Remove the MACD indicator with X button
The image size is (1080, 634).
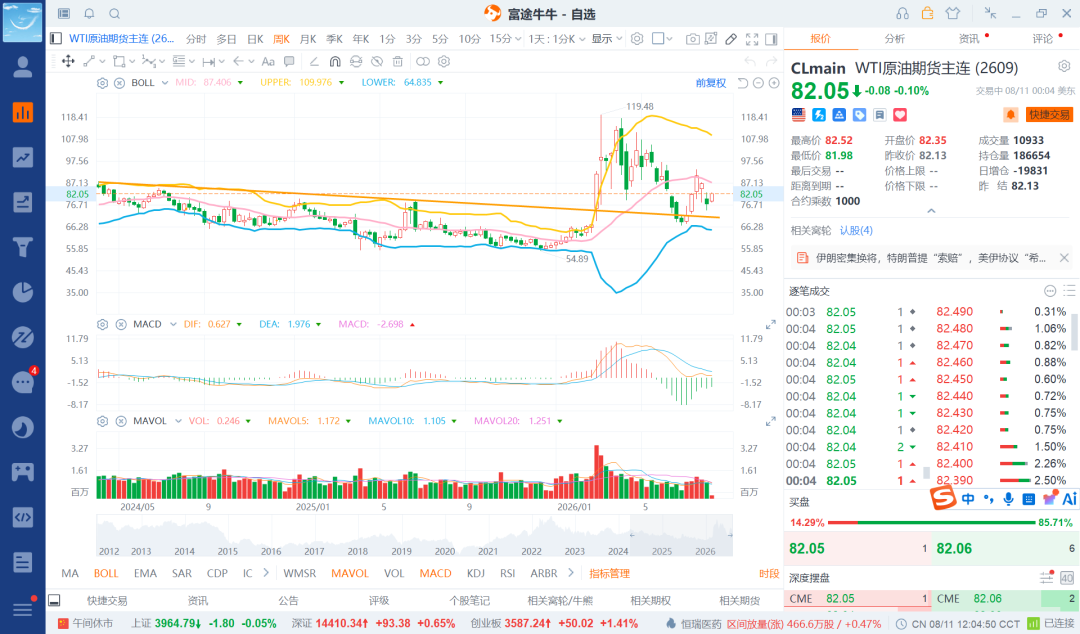click(121, 324)
